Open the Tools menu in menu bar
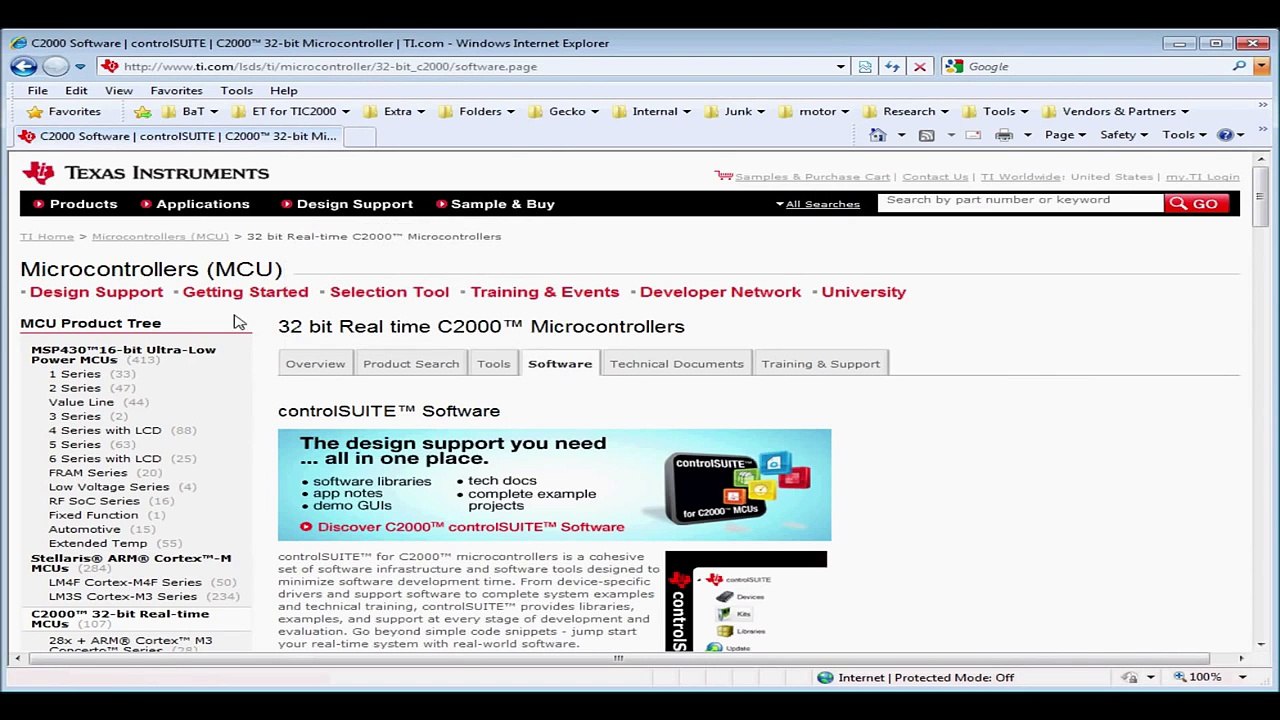The image size is (1280, 720). [236, 90]
